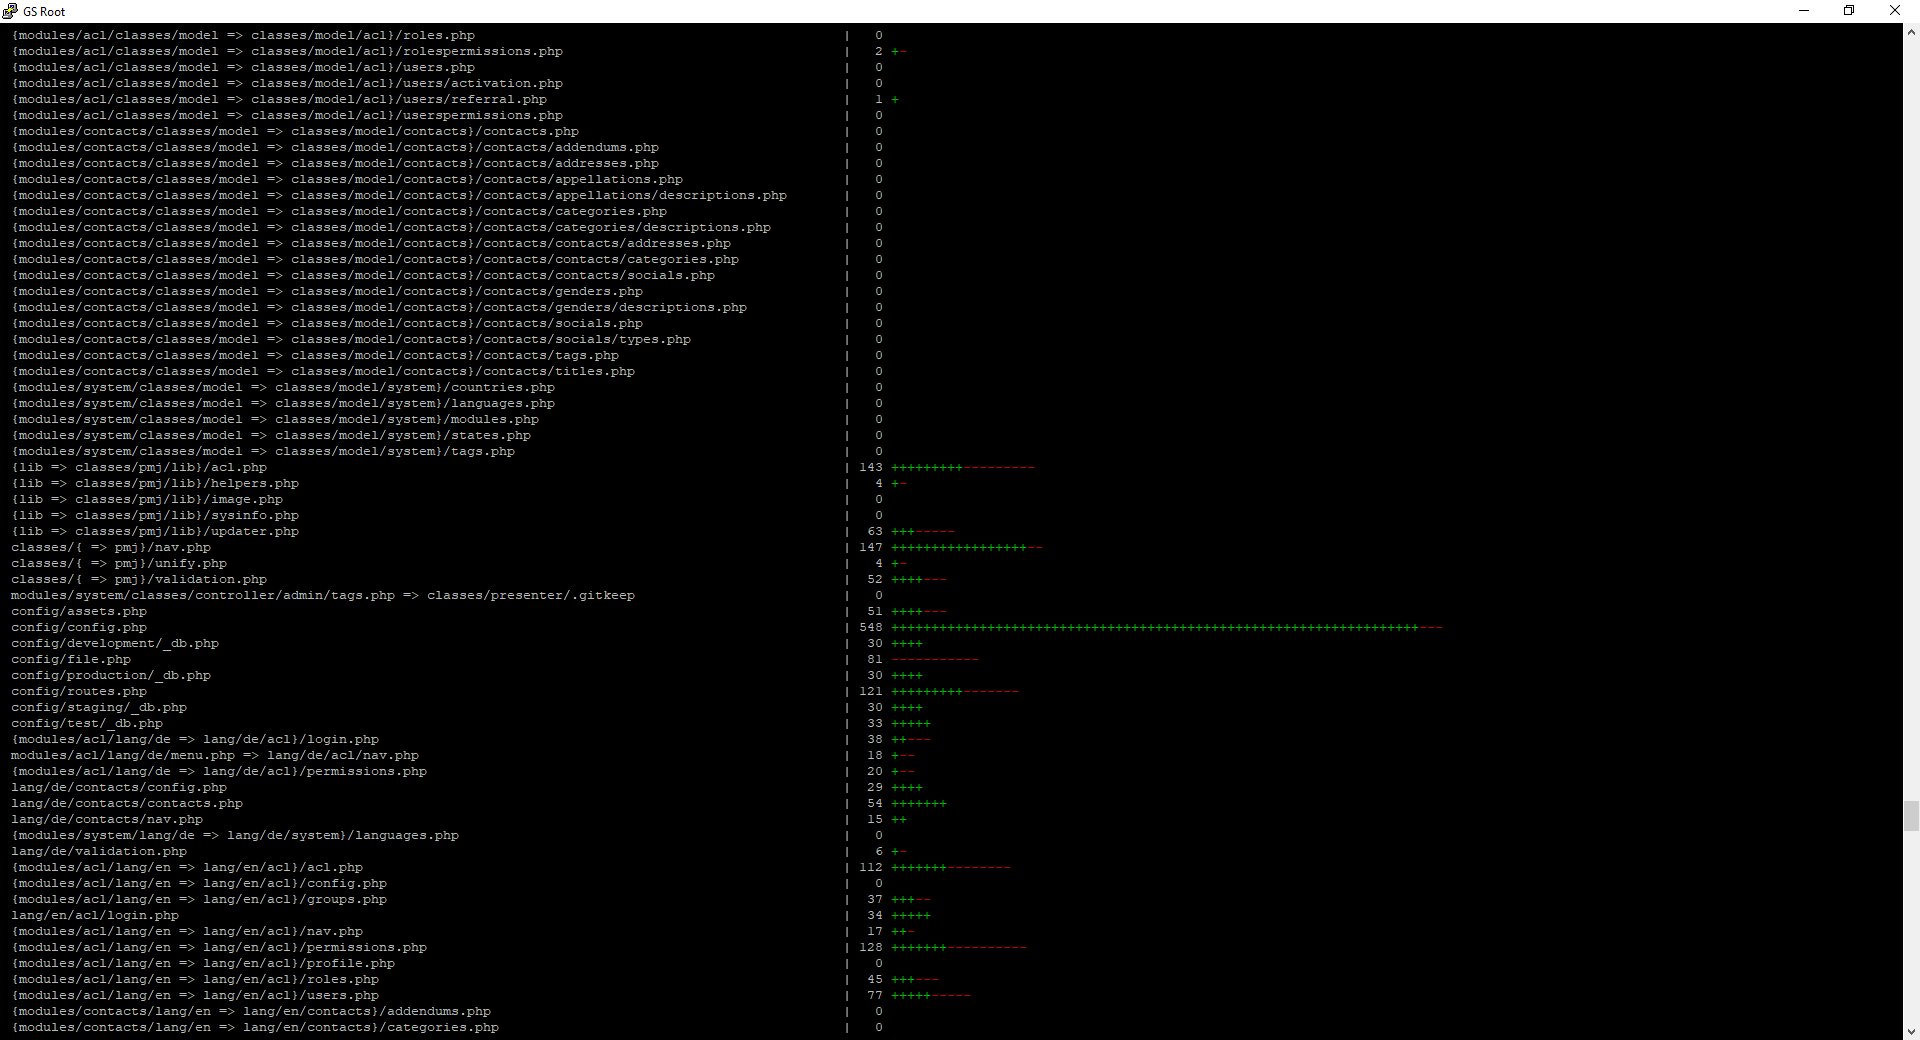
Task: Click the GS Root title bar text
Action: click(x=44, y=12)
